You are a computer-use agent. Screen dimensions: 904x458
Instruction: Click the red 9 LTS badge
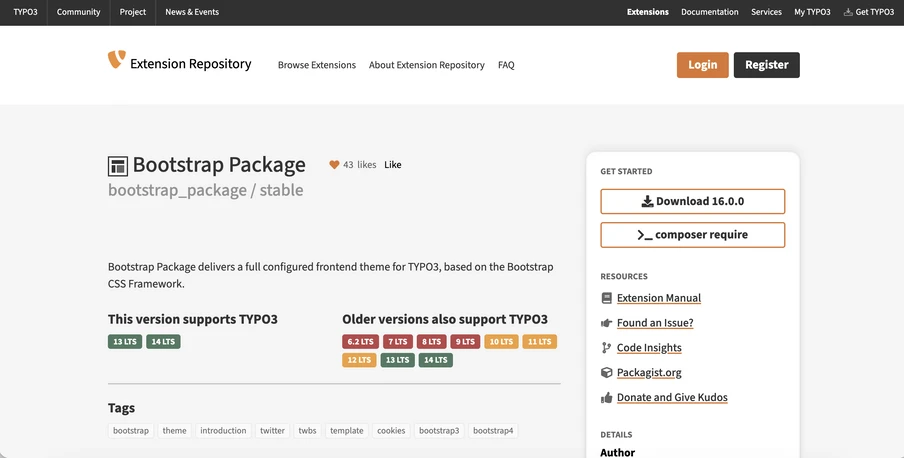point(465,341)
